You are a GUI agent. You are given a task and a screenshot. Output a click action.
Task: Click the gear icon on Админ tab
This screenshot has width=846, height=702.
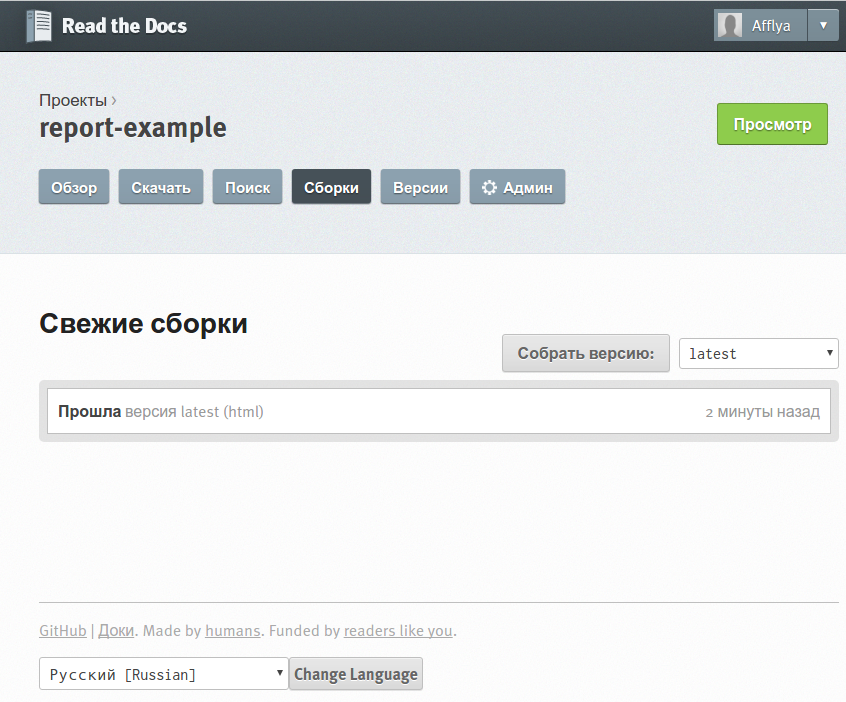(489, 187)
